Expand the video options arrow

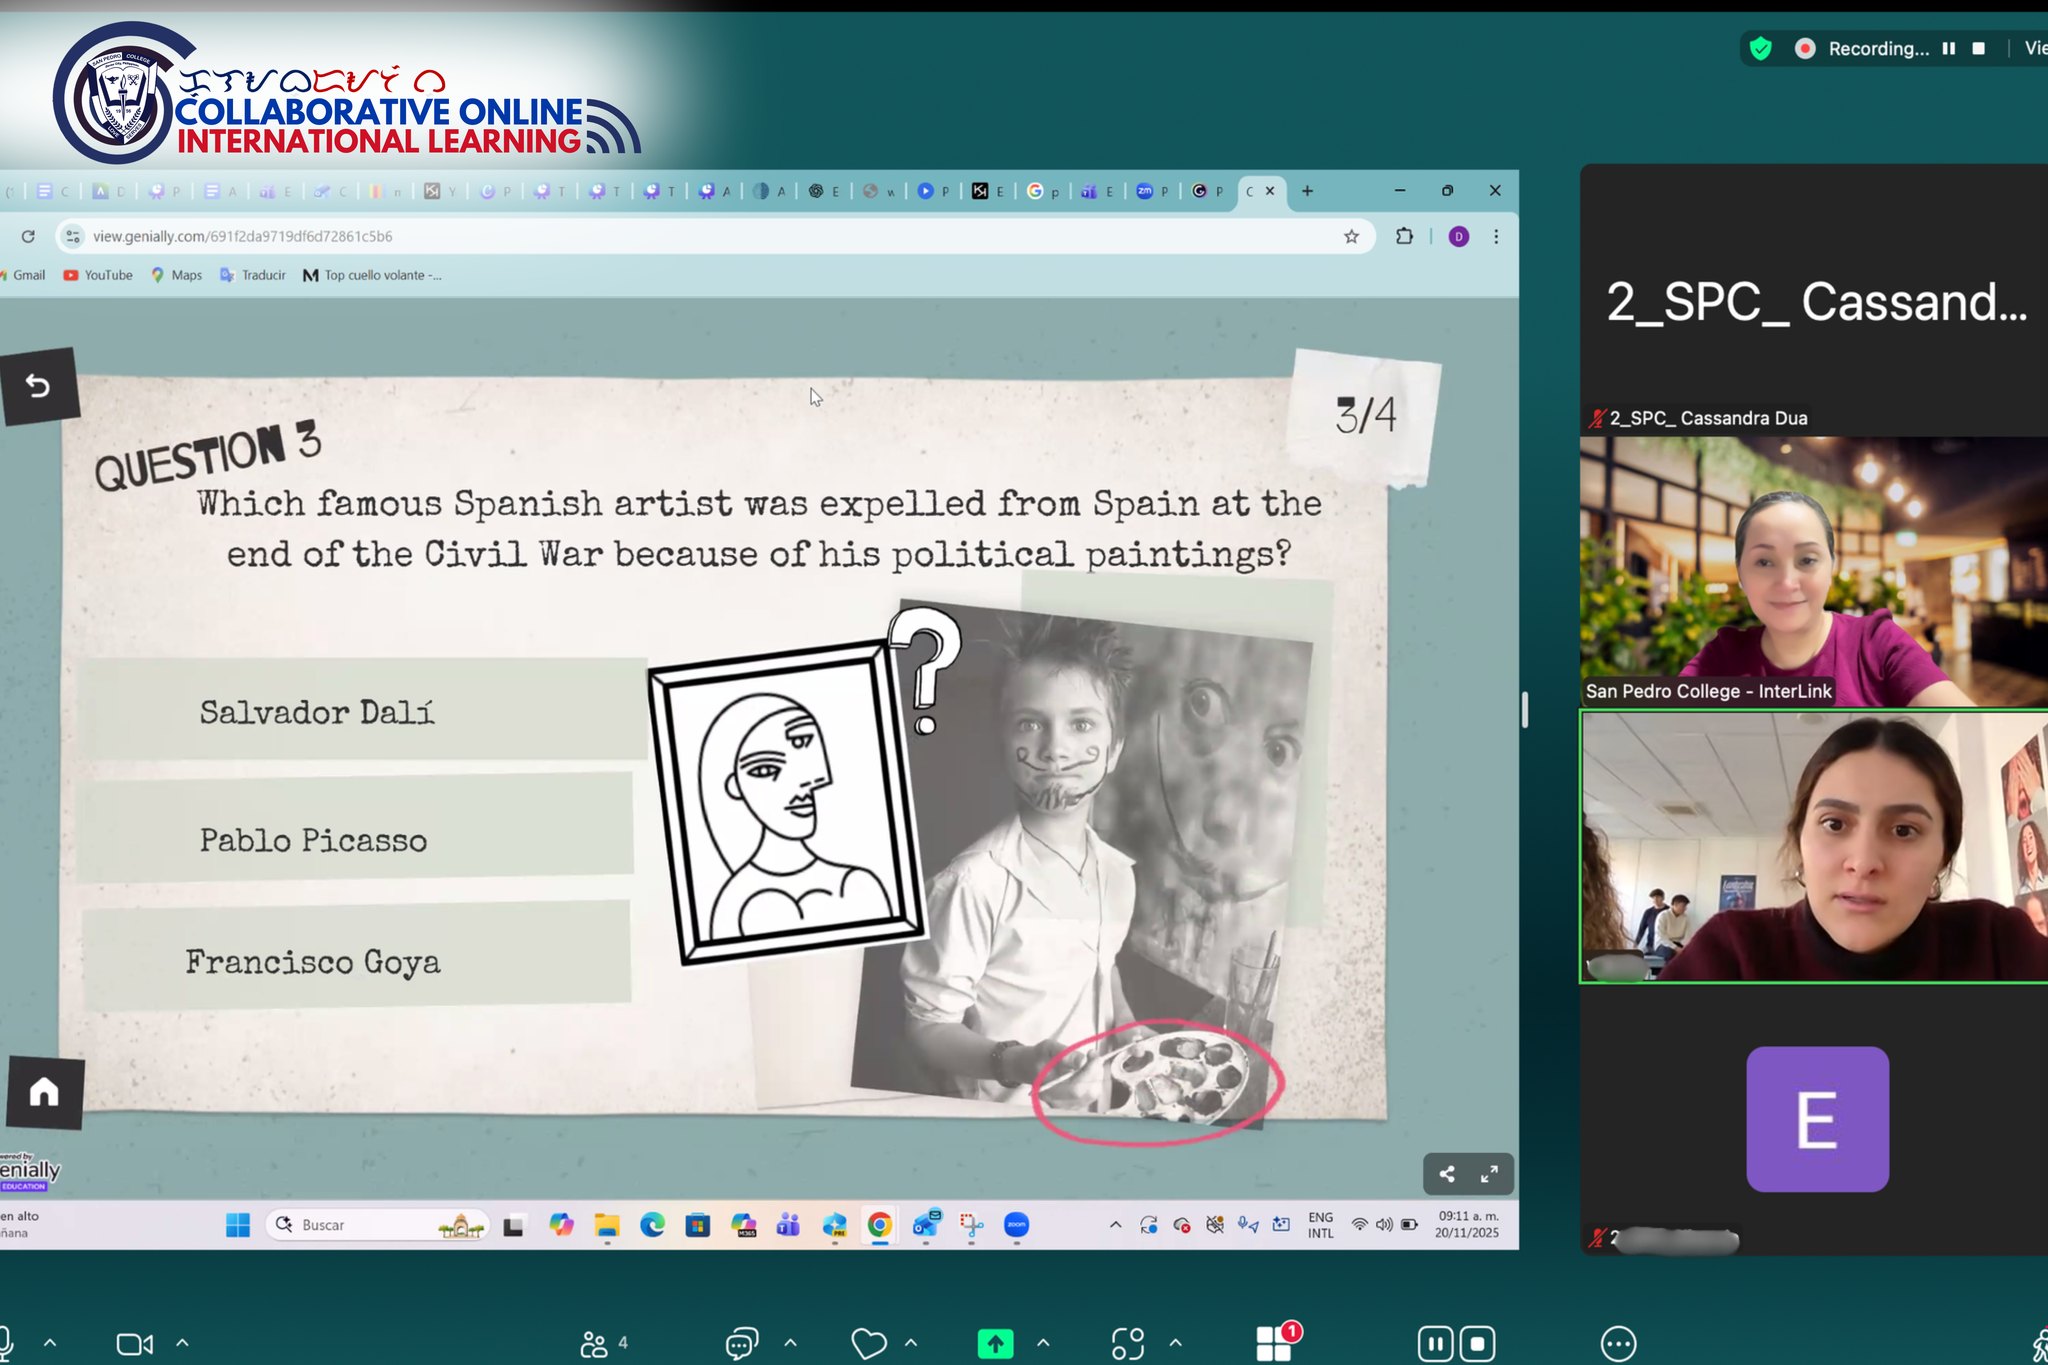182,1343
